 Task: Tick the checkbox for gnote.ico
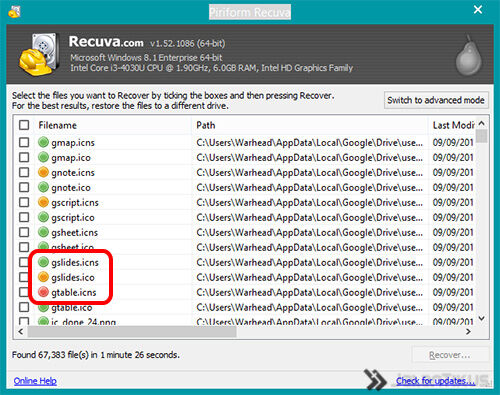(x=24, y=187)
